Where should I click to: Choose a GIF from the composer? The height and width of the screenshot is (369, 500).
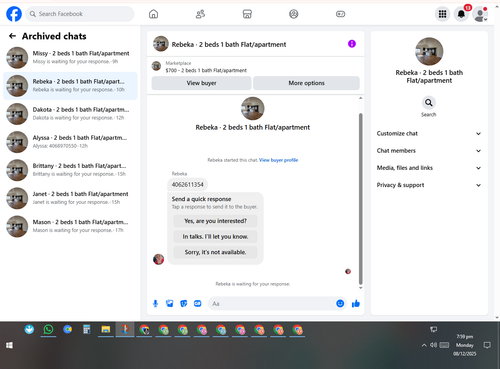click(x=198, y=304)
